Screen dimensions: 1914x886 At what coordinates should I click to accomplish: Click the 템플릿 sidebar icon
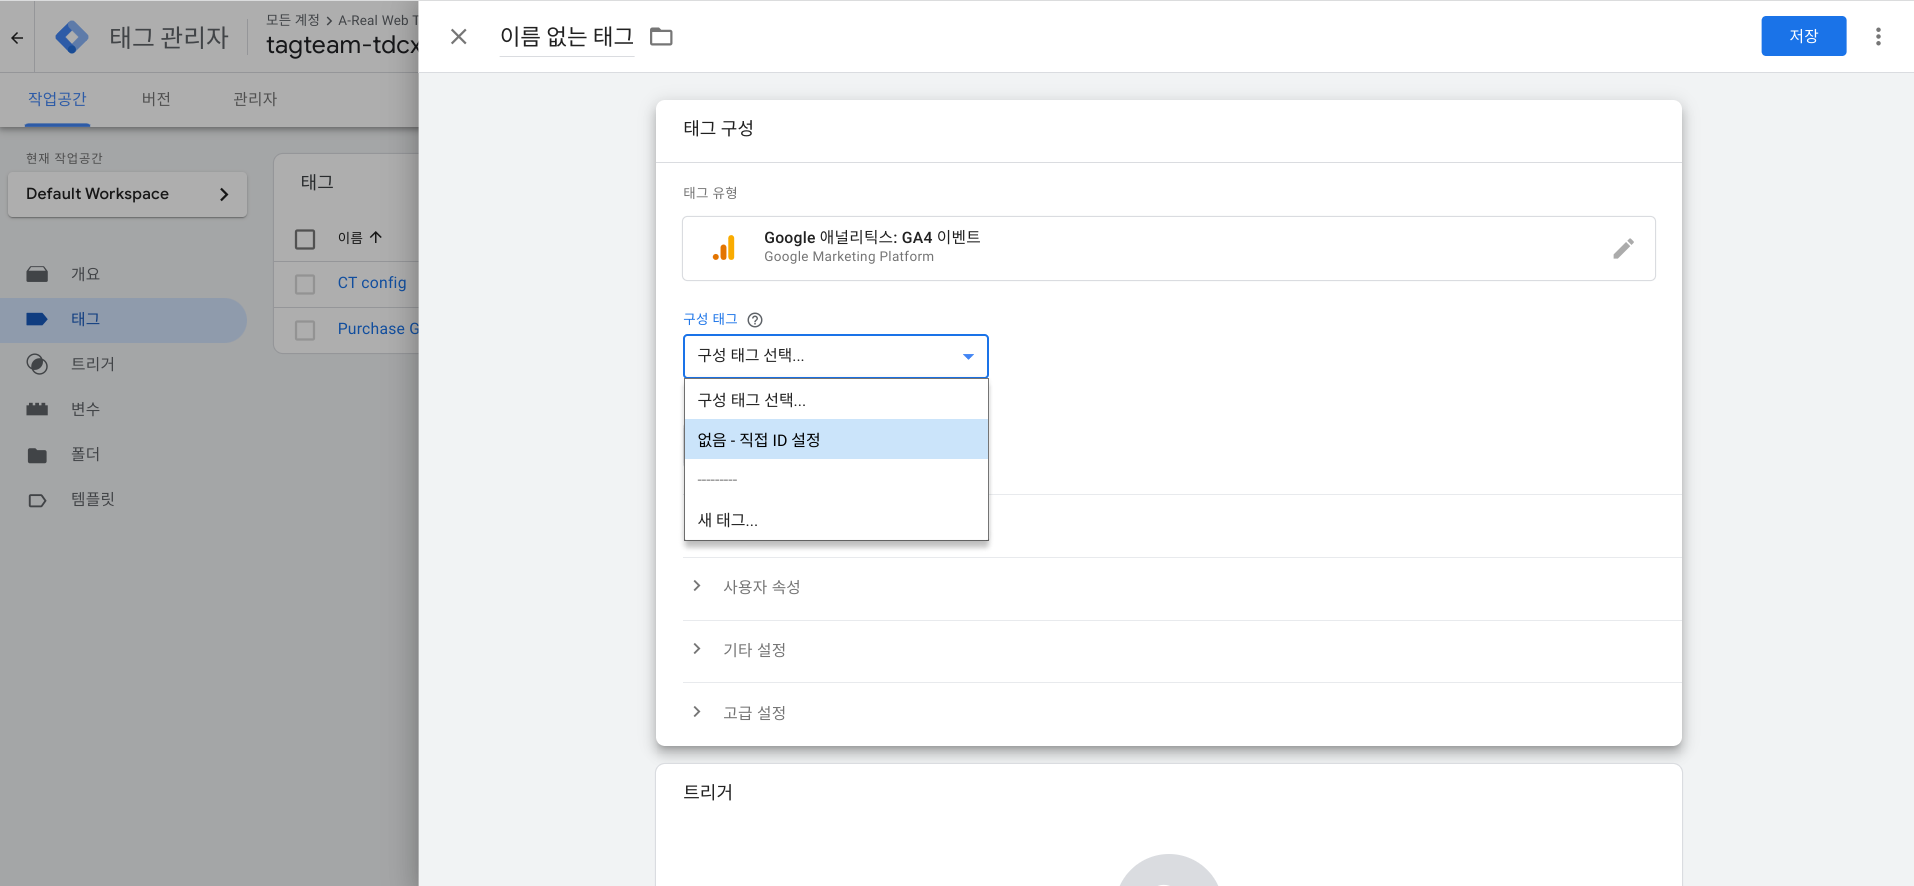[37, 500]
